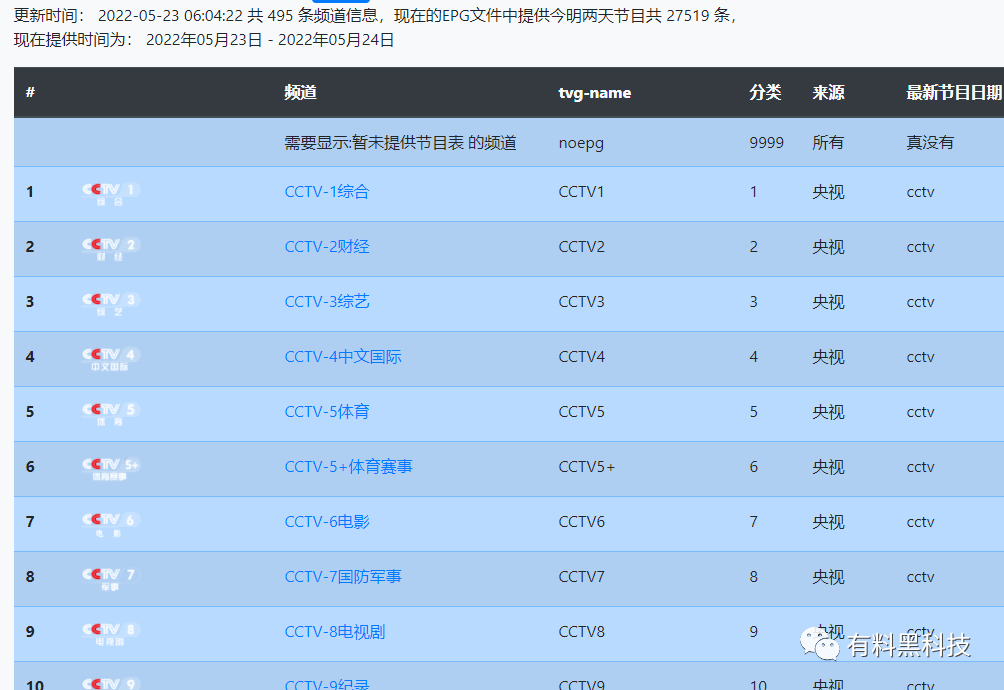Open the CCTV-5+体育赛事 channel link
Image resolution: width=1004 pixels, height=690 pixels.
tap(348, 467)
